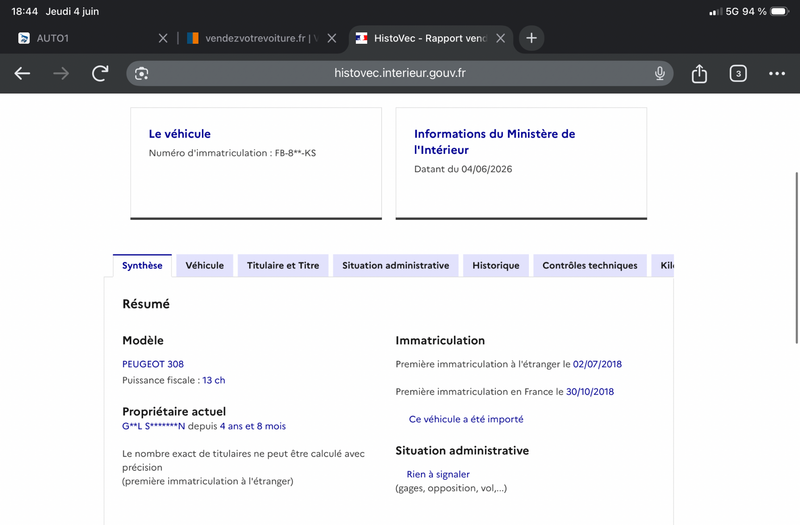The height and width of the screenshot is (525, 800).
Task: Tap the microphone voice search icon
Action: [659, 73]
